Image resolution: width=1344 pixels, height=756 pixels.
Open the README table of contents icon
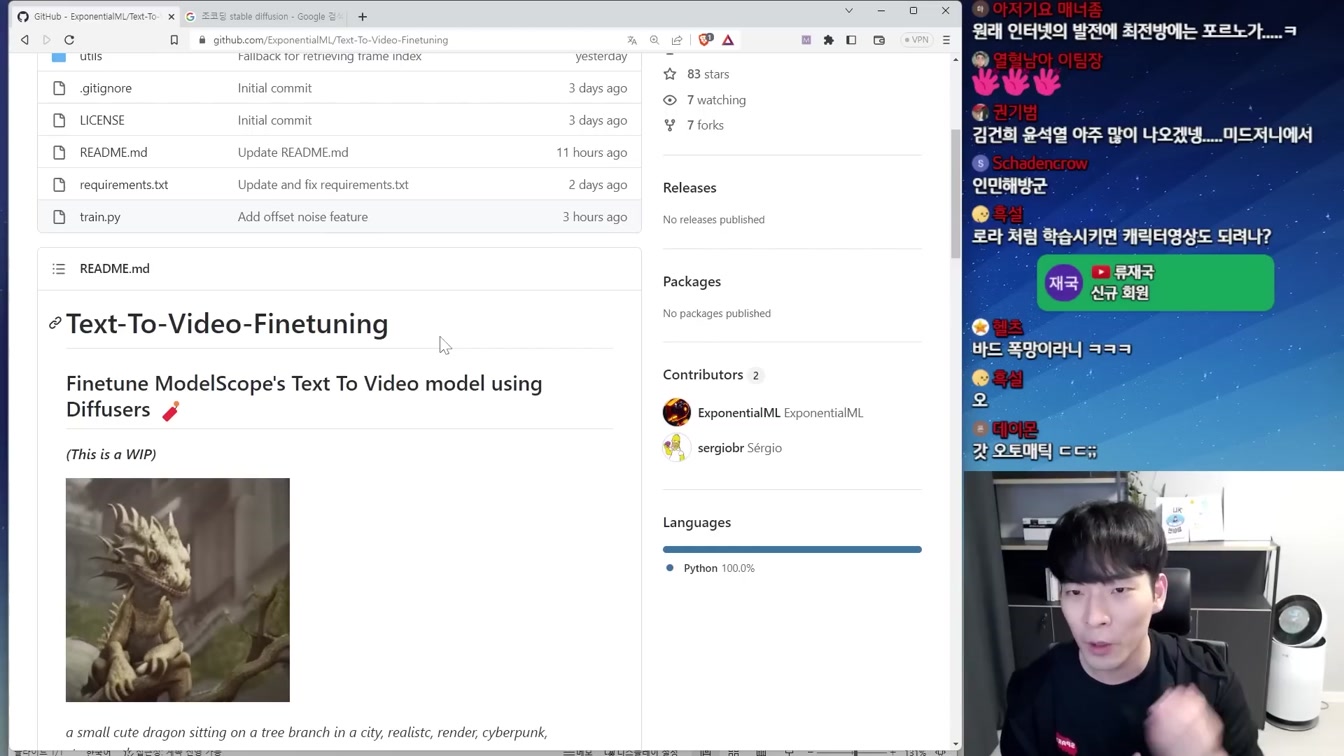coord(59,269)
